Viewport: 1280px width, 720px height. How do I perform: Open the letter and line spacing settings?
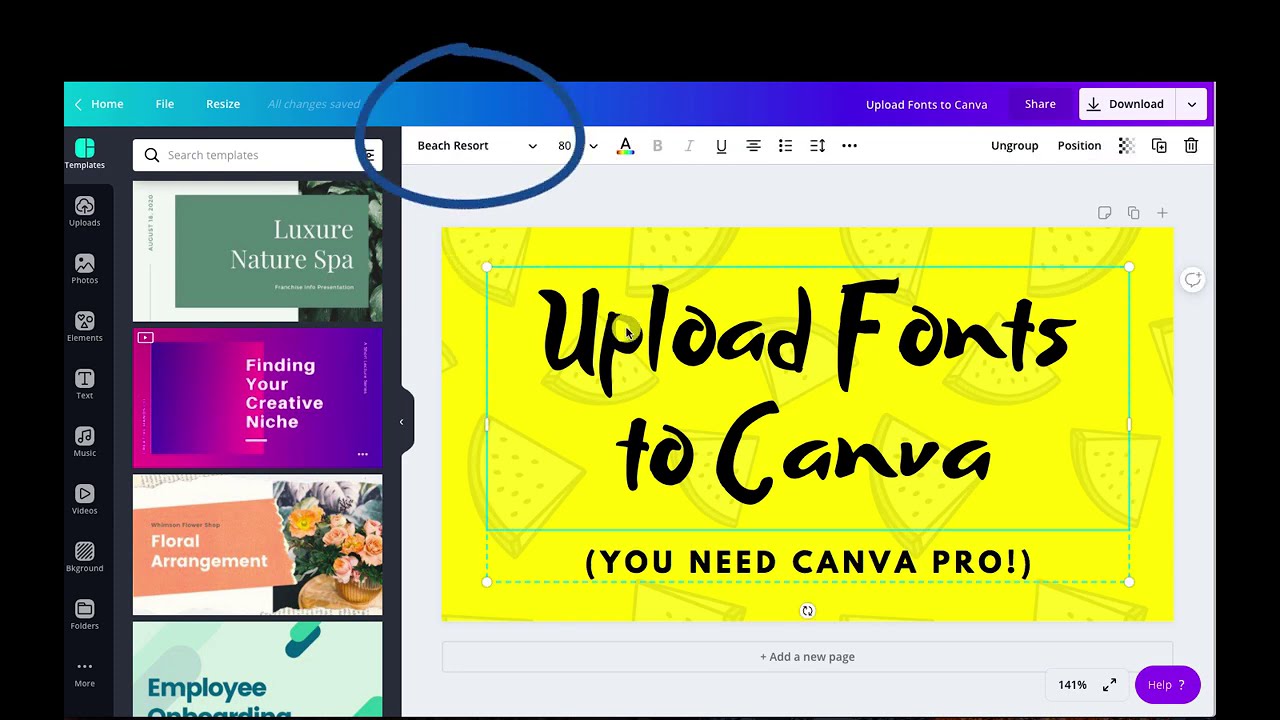pyautogui.click(x=817, y=146)
